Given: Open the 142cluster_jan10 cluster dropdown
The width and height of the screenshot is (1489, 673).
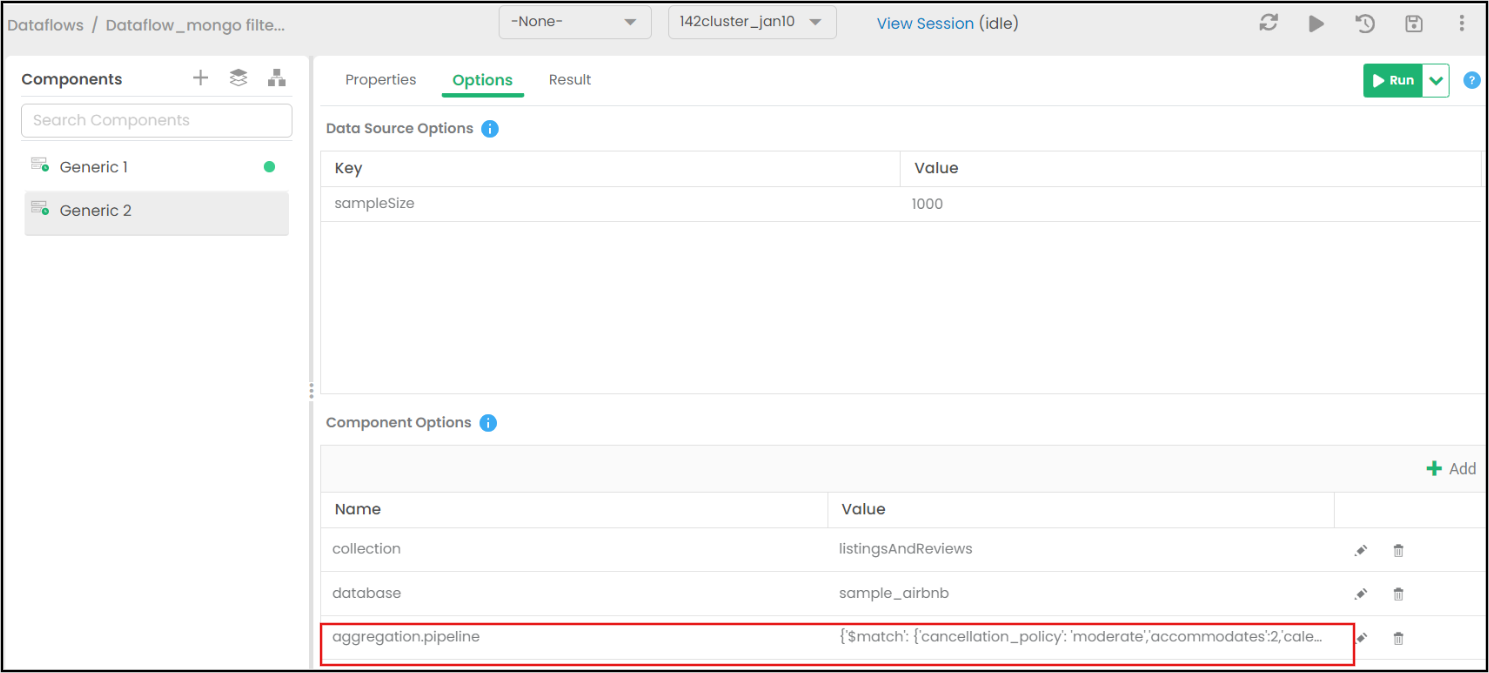Looking at the screenshot, I should tap(751, 22).
